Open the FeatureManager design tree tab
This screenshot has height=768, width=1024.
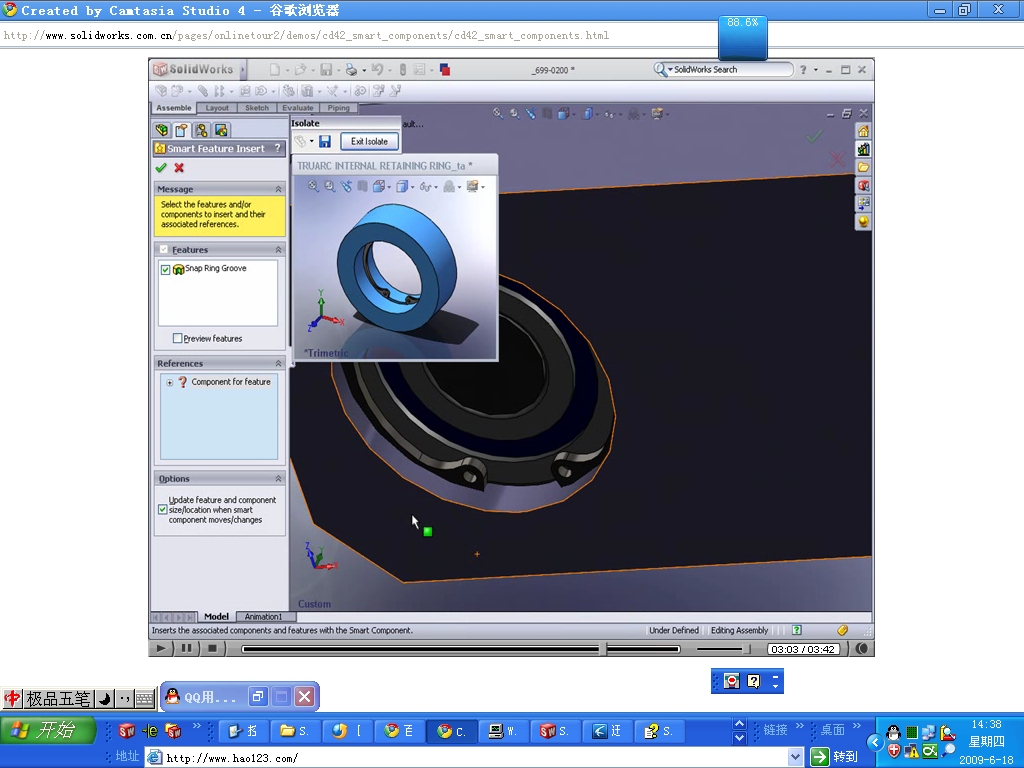point(162,130)
